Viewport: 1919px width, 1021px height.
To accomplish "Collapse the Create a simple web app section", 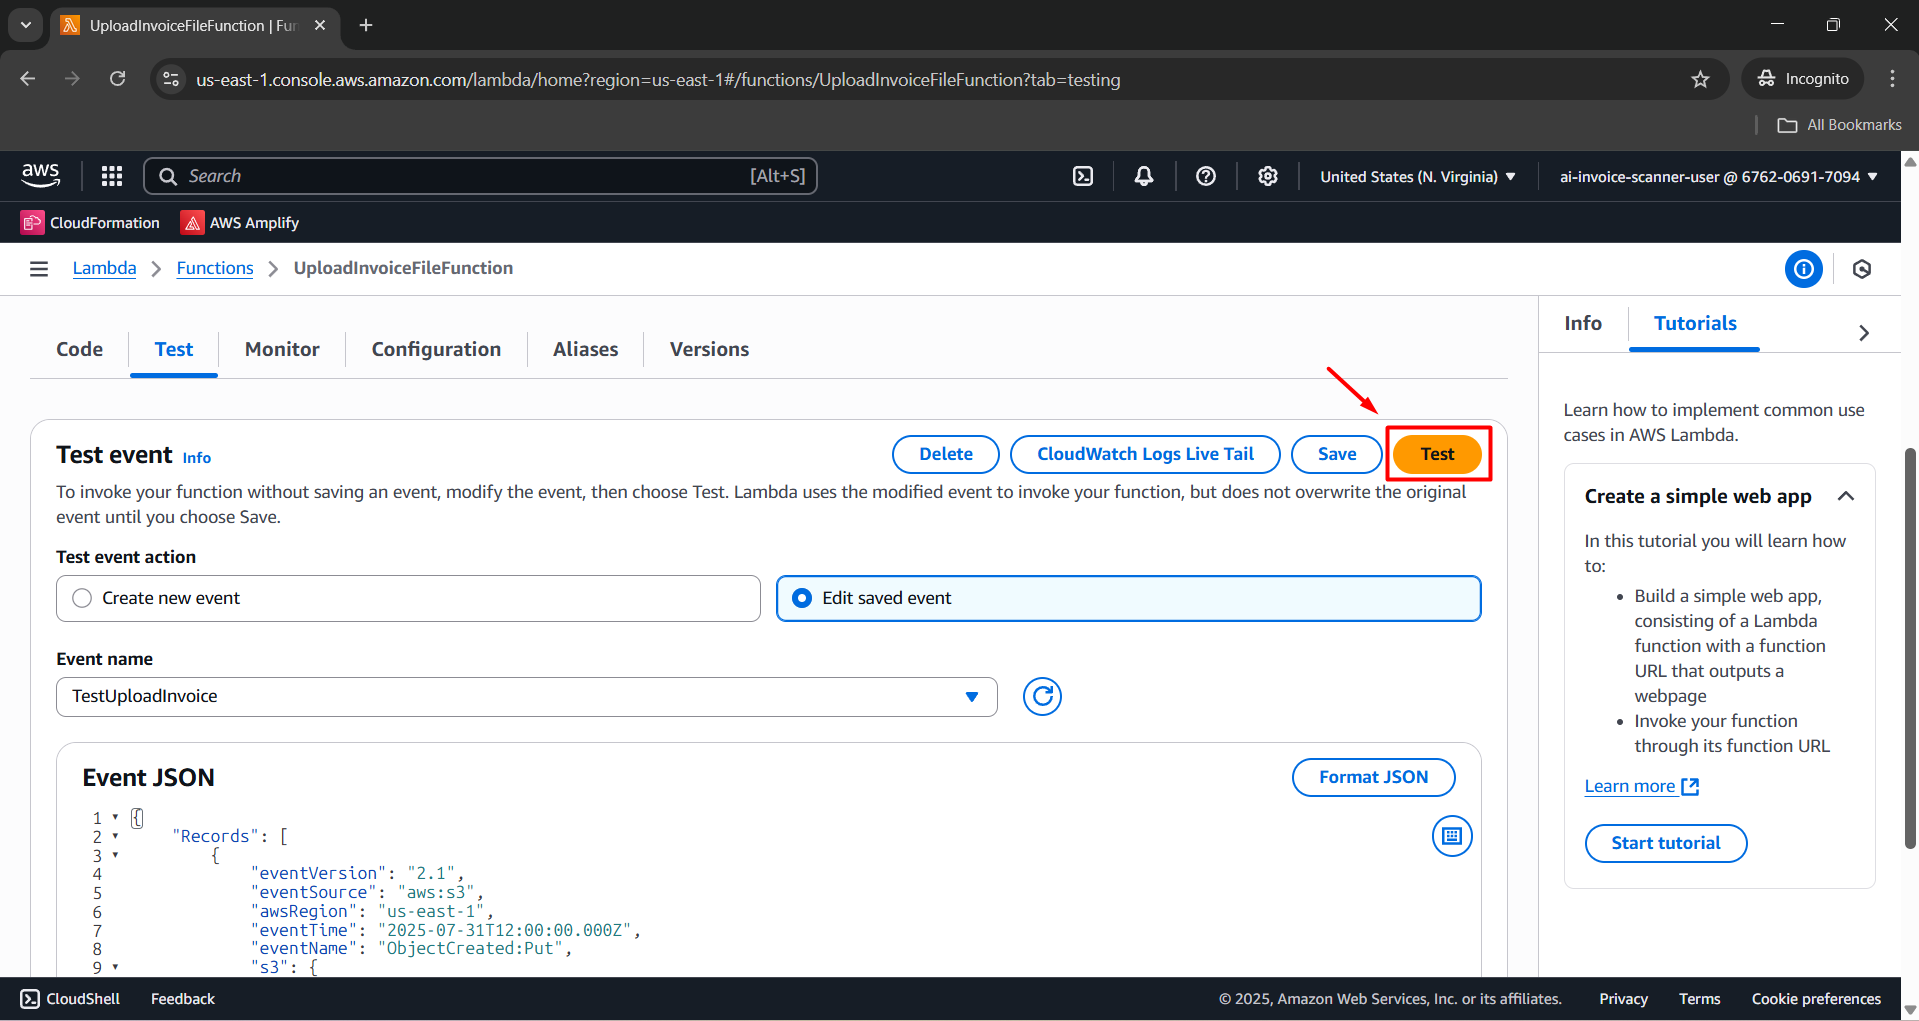I will [1846, 496].
